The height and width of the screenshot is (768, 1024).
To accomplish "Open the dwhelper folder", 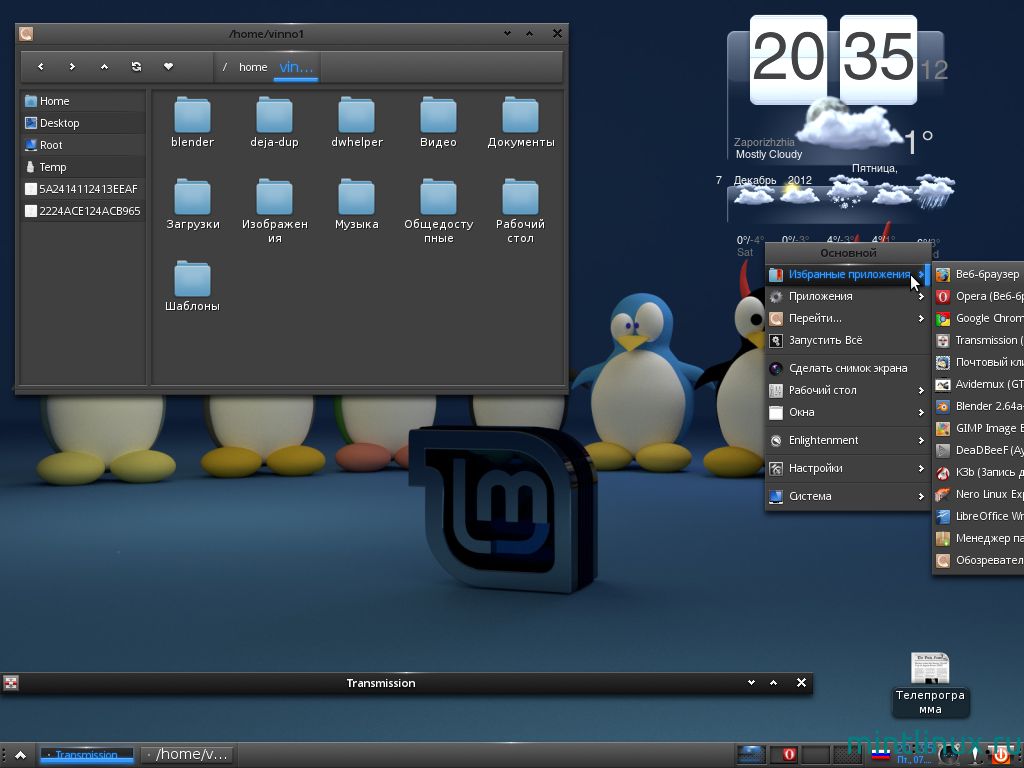I will pos(357,123).
